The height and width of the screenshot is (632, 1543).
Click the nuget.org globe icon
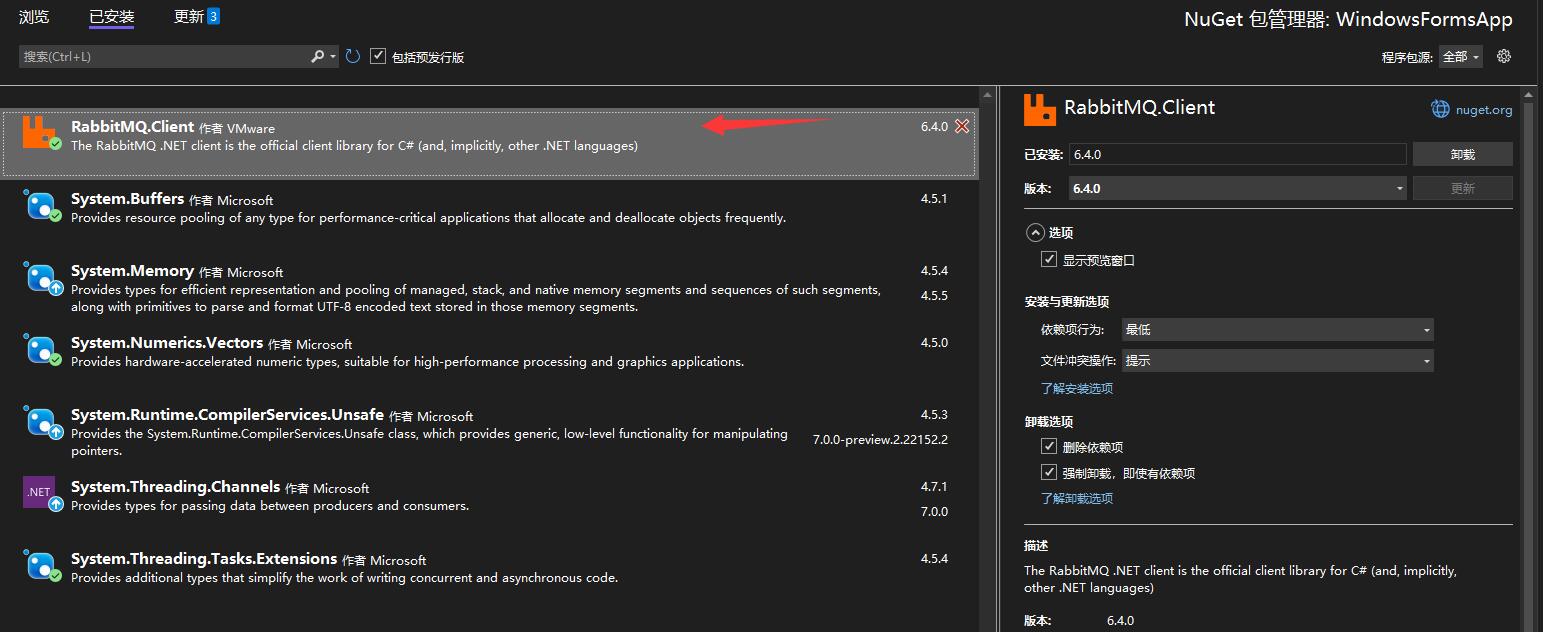(1440, 109)
